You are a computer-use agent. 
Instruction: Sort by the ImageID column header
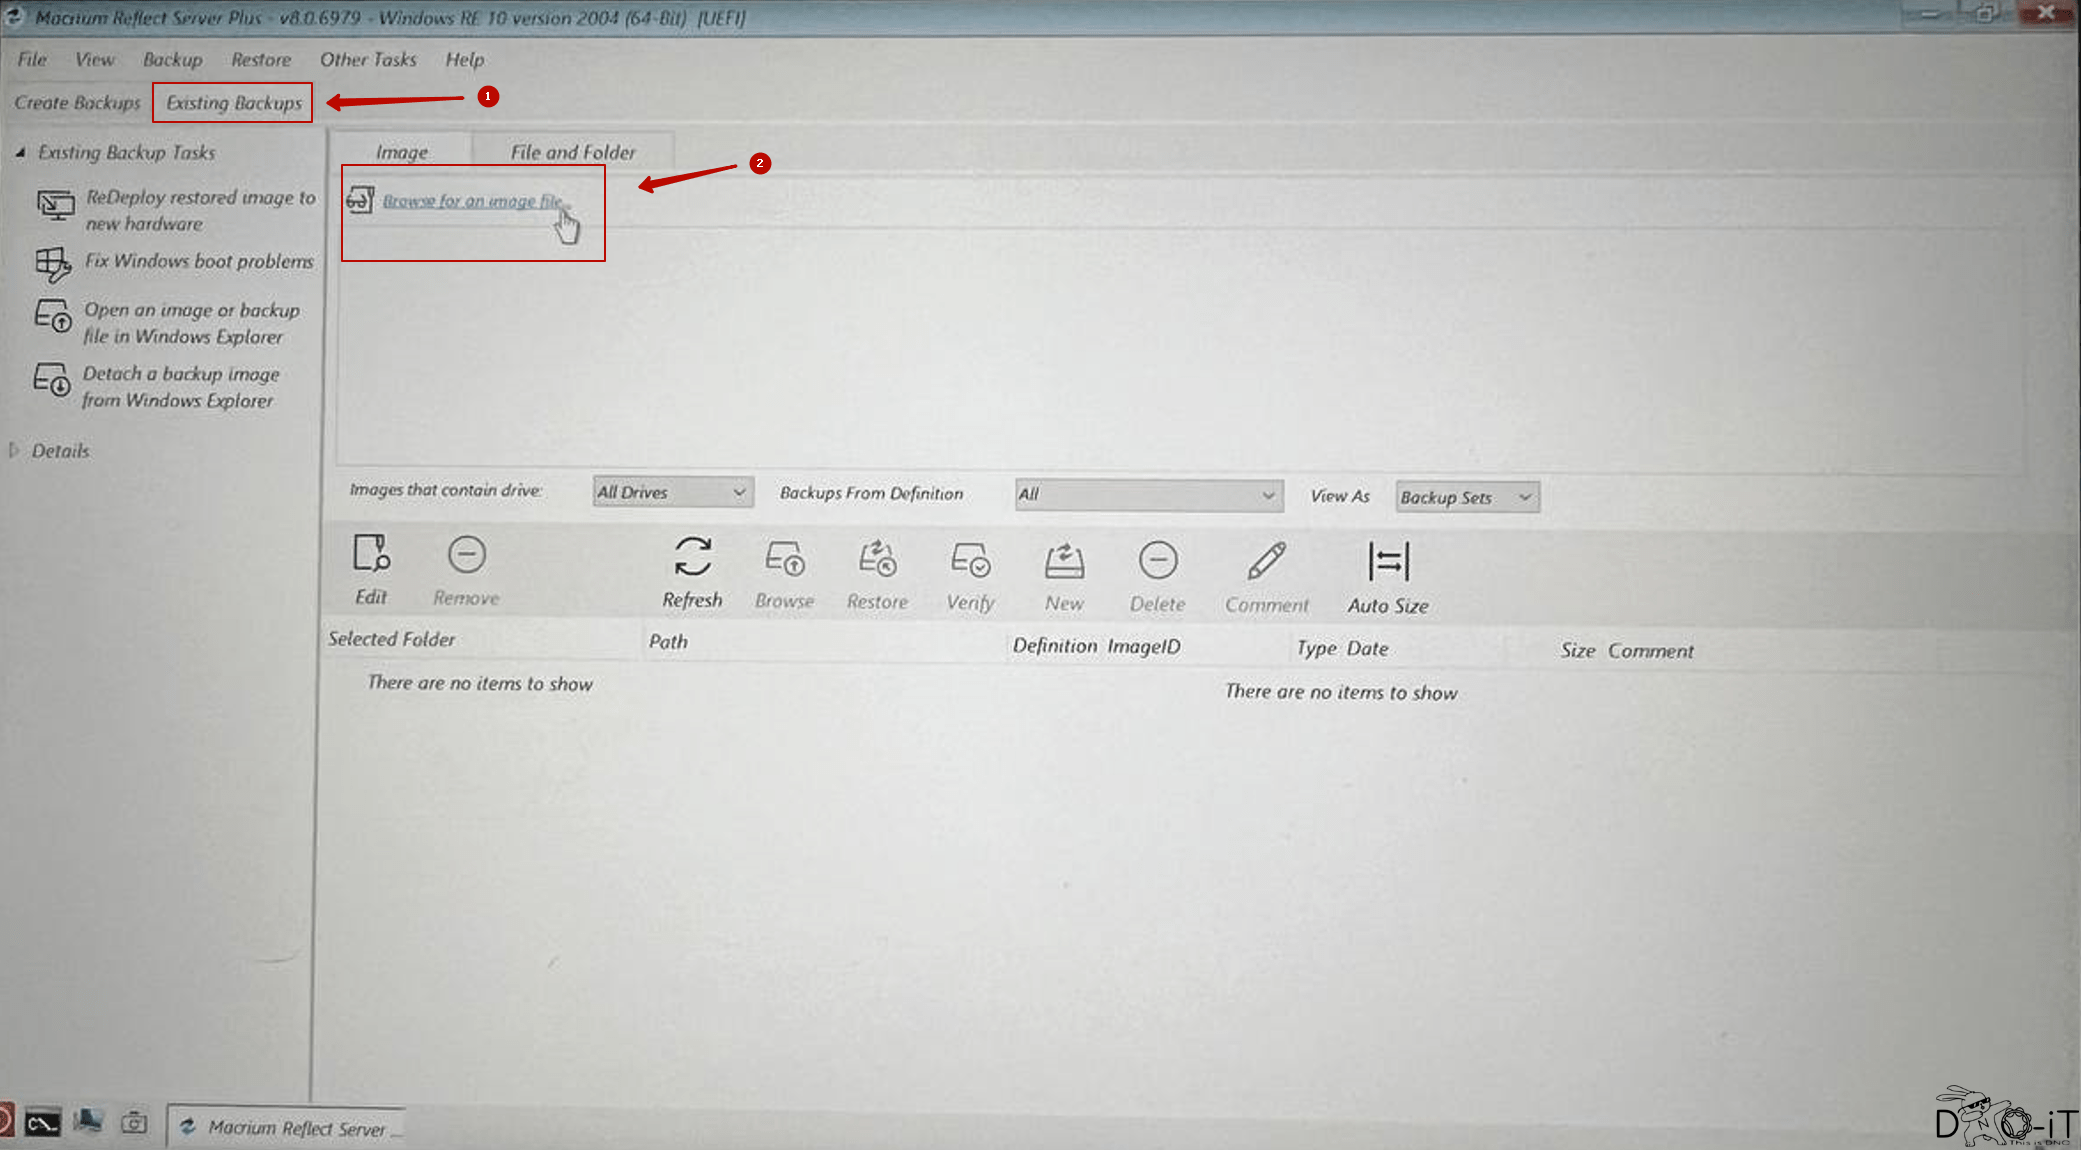pos(1144,647)
